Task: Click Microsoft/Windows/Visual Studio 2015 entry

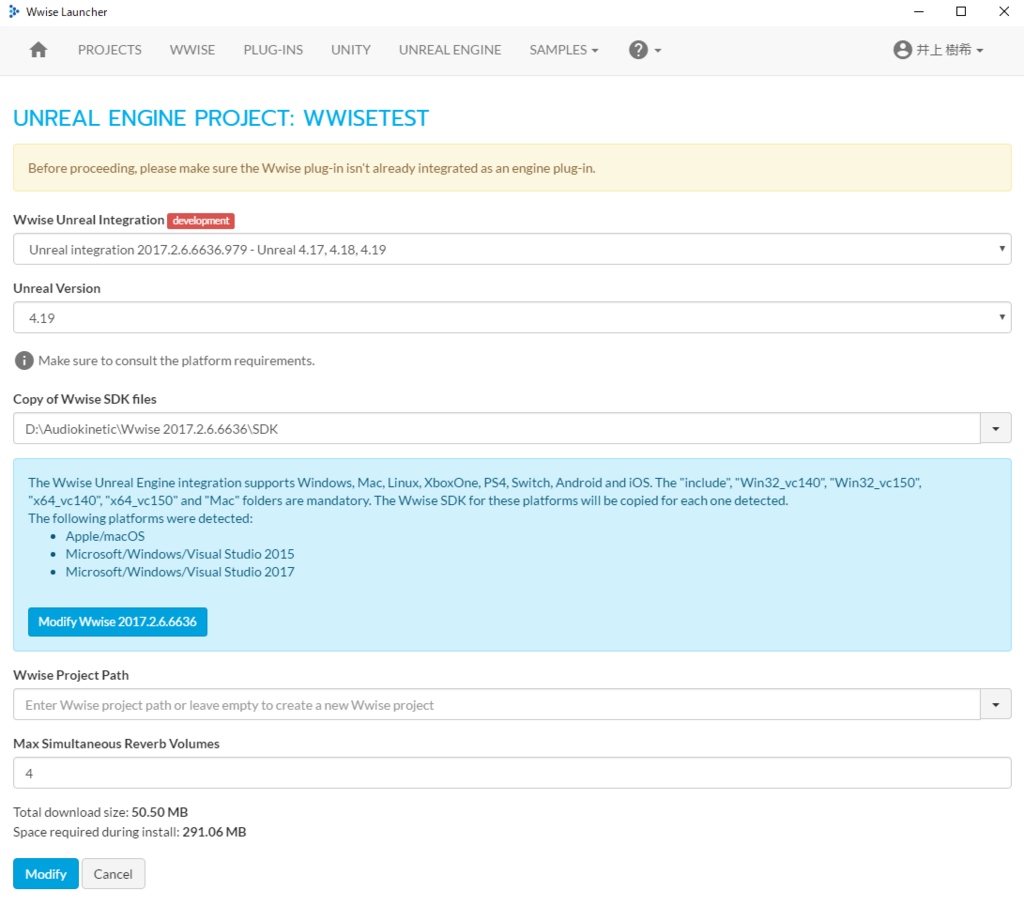Action: pyautogui.click(x=180, y=554)
